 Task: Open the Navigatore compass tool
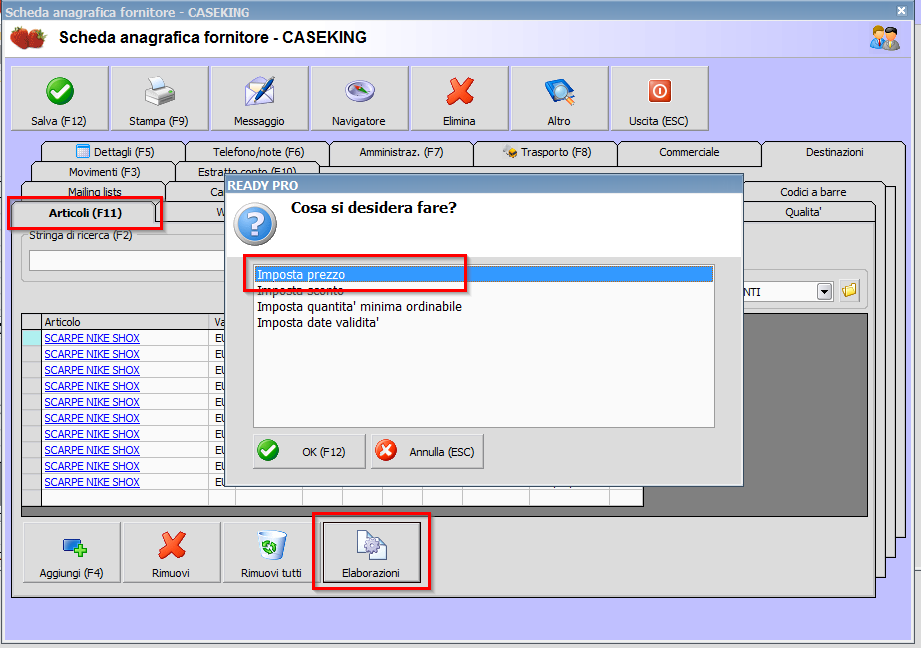coord(359,98)
